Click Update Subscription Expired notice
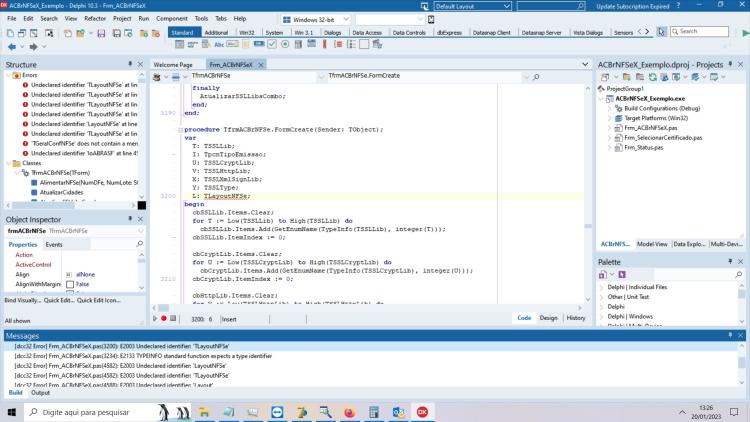 point(632,6)
